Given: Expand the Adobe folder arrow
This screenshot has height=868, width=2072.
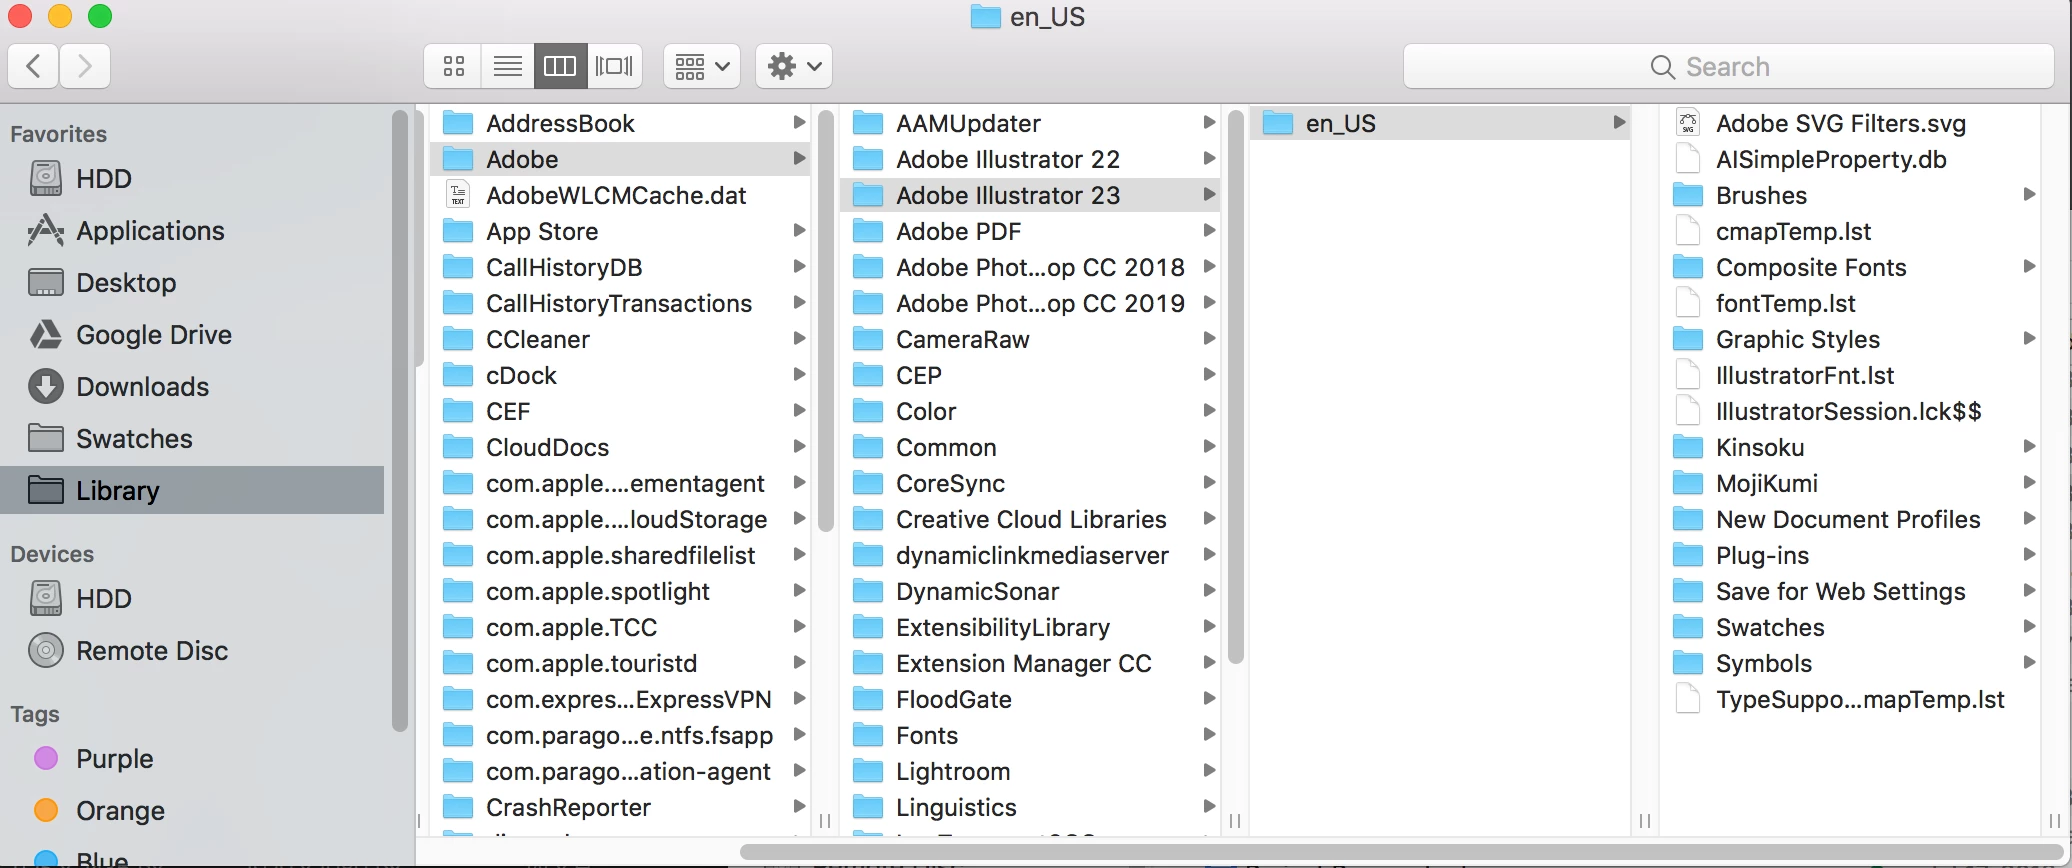Looking at the screenshot, I should (799, 158).
